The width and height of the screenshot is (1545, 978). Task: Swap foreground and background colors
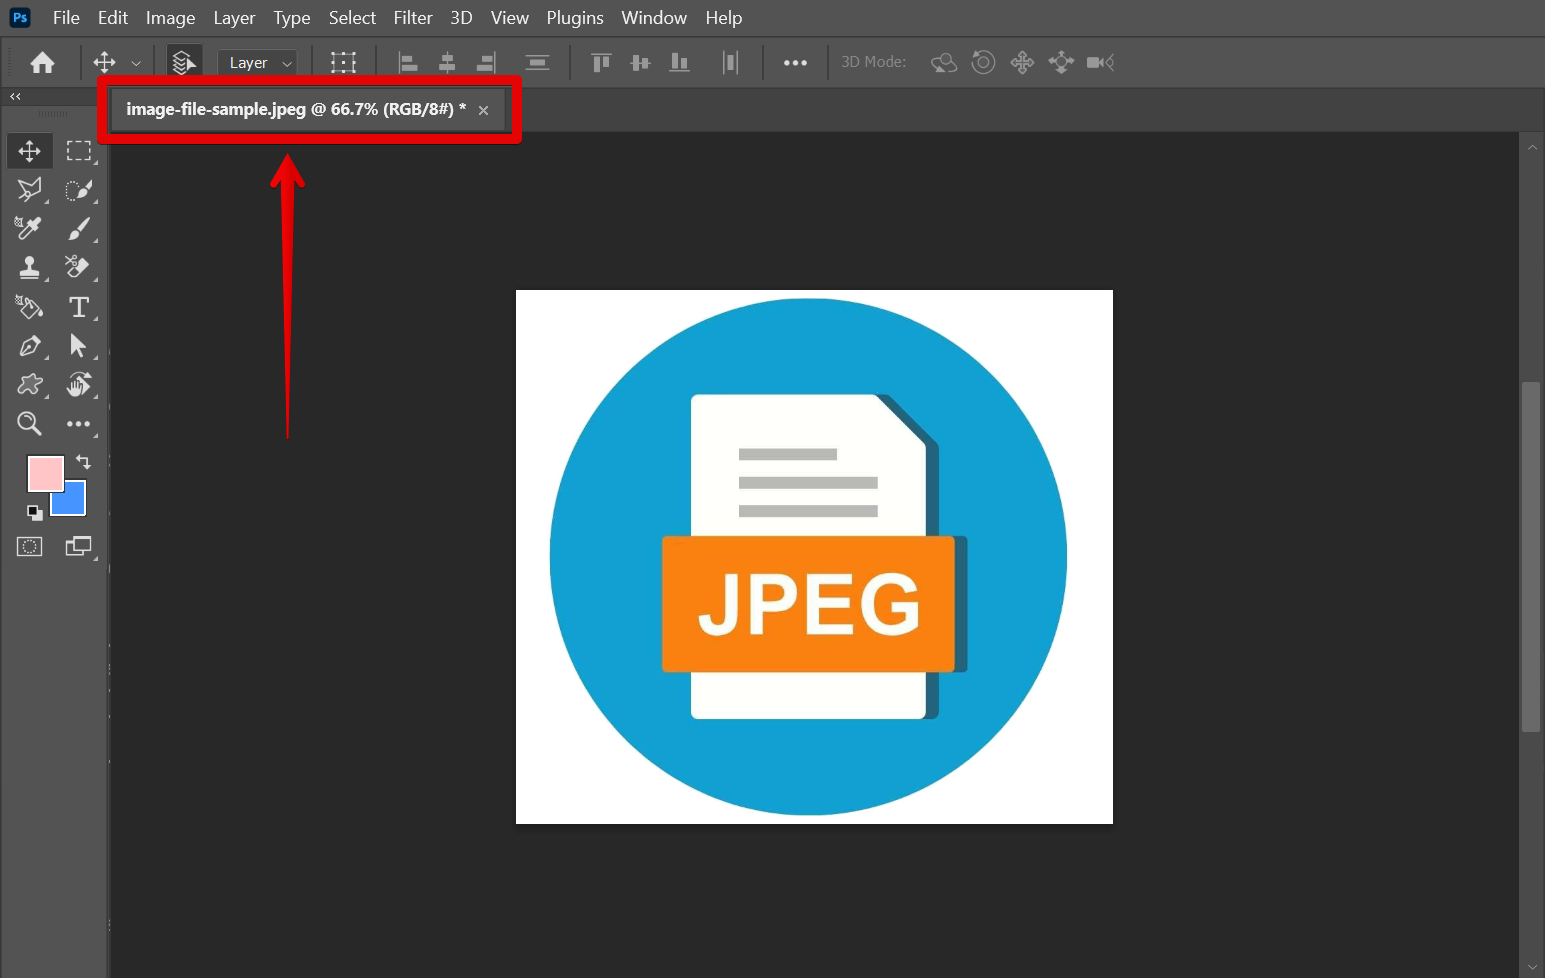[x=84, y=461]
